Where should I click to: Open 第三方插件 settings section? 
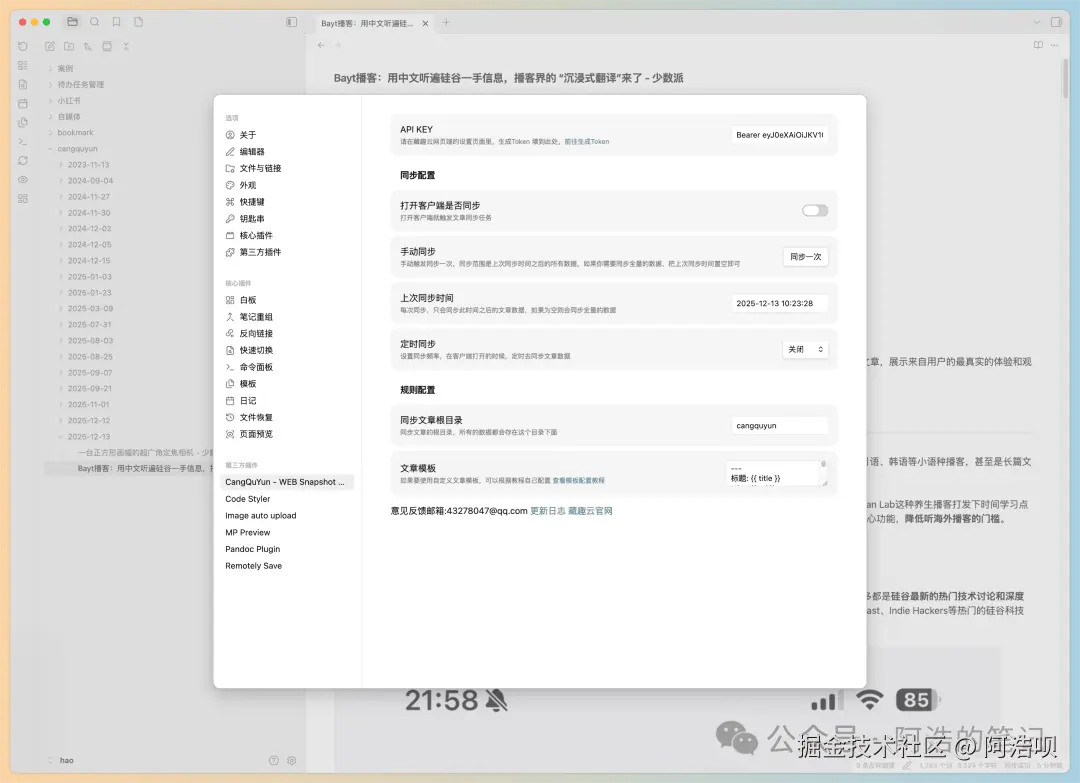pyautogui.click(x=260, y=252)
